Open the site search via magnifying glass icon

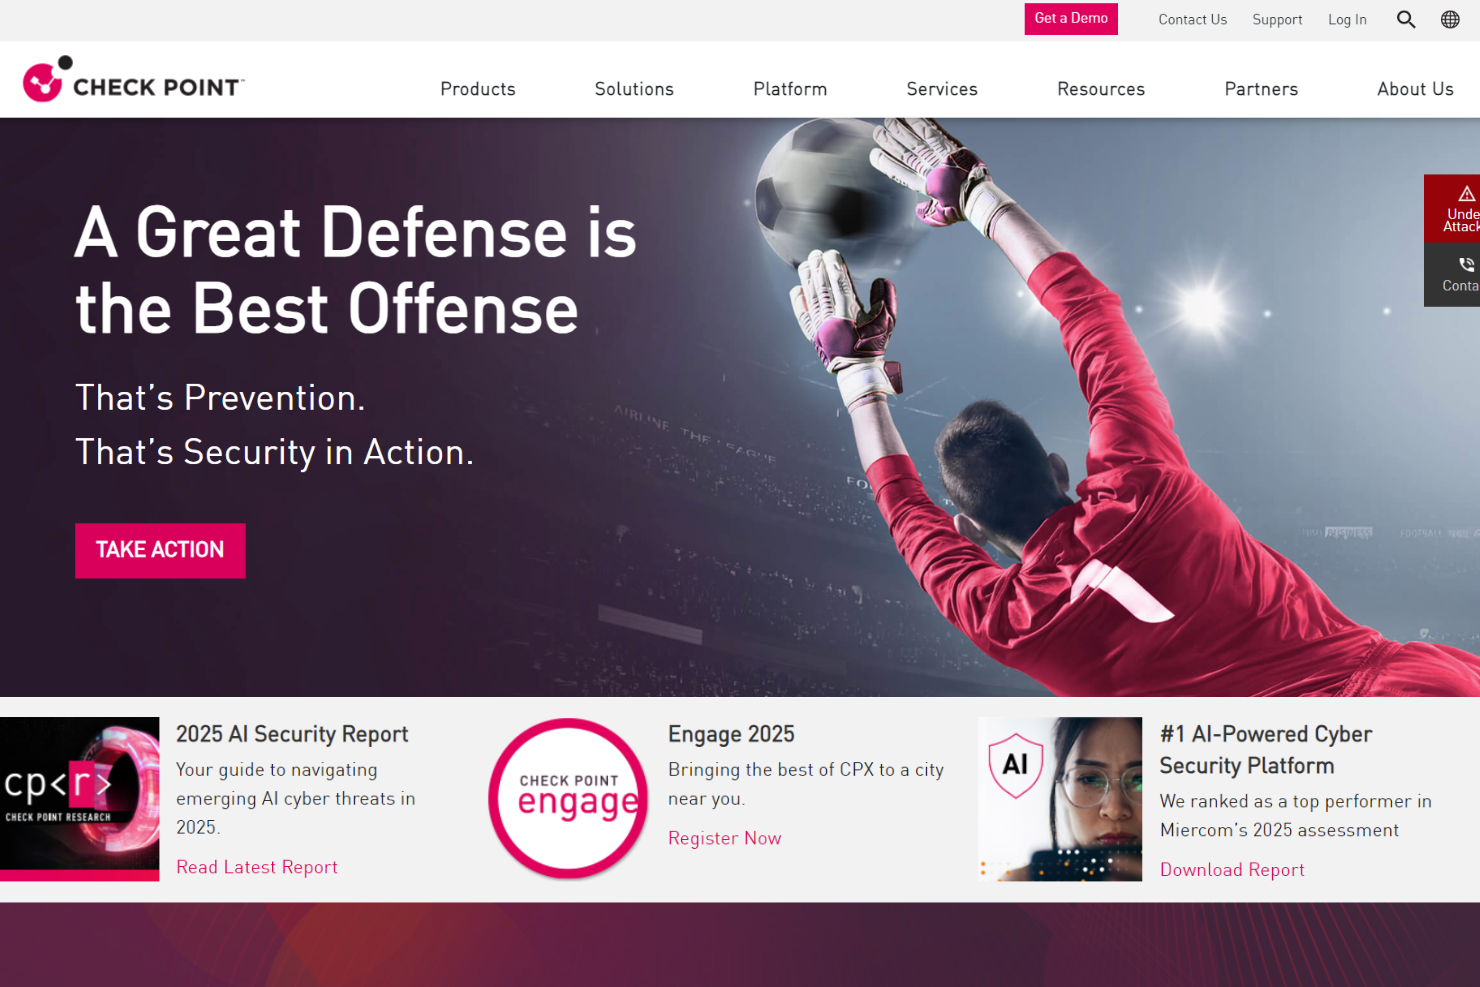click(x=1406, y=19)
